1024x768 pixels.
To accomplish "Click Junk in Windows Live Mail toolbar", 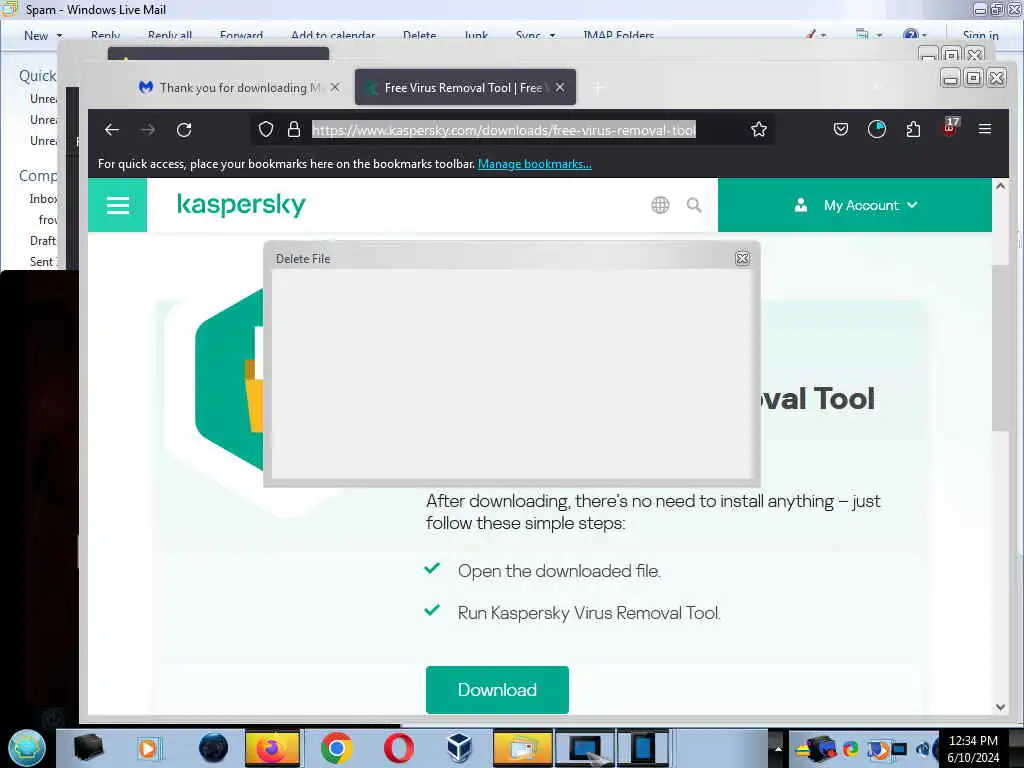I will (x=476, y=35).
